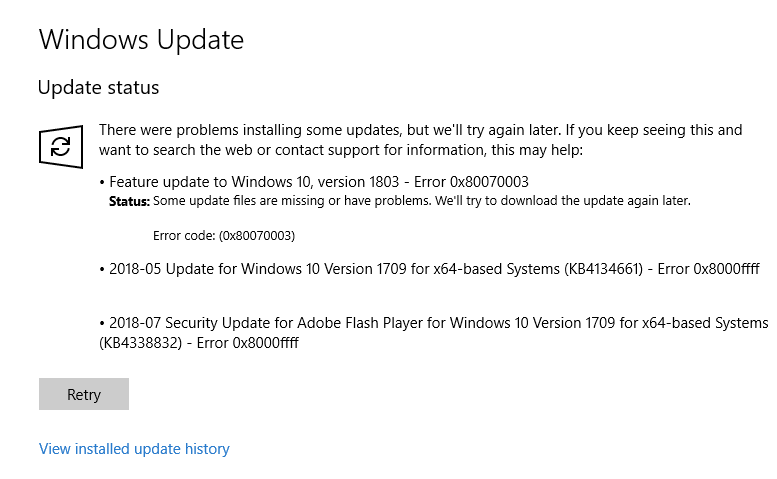
Task: Click the "want to search the web" line
Action: click(340, 150)
